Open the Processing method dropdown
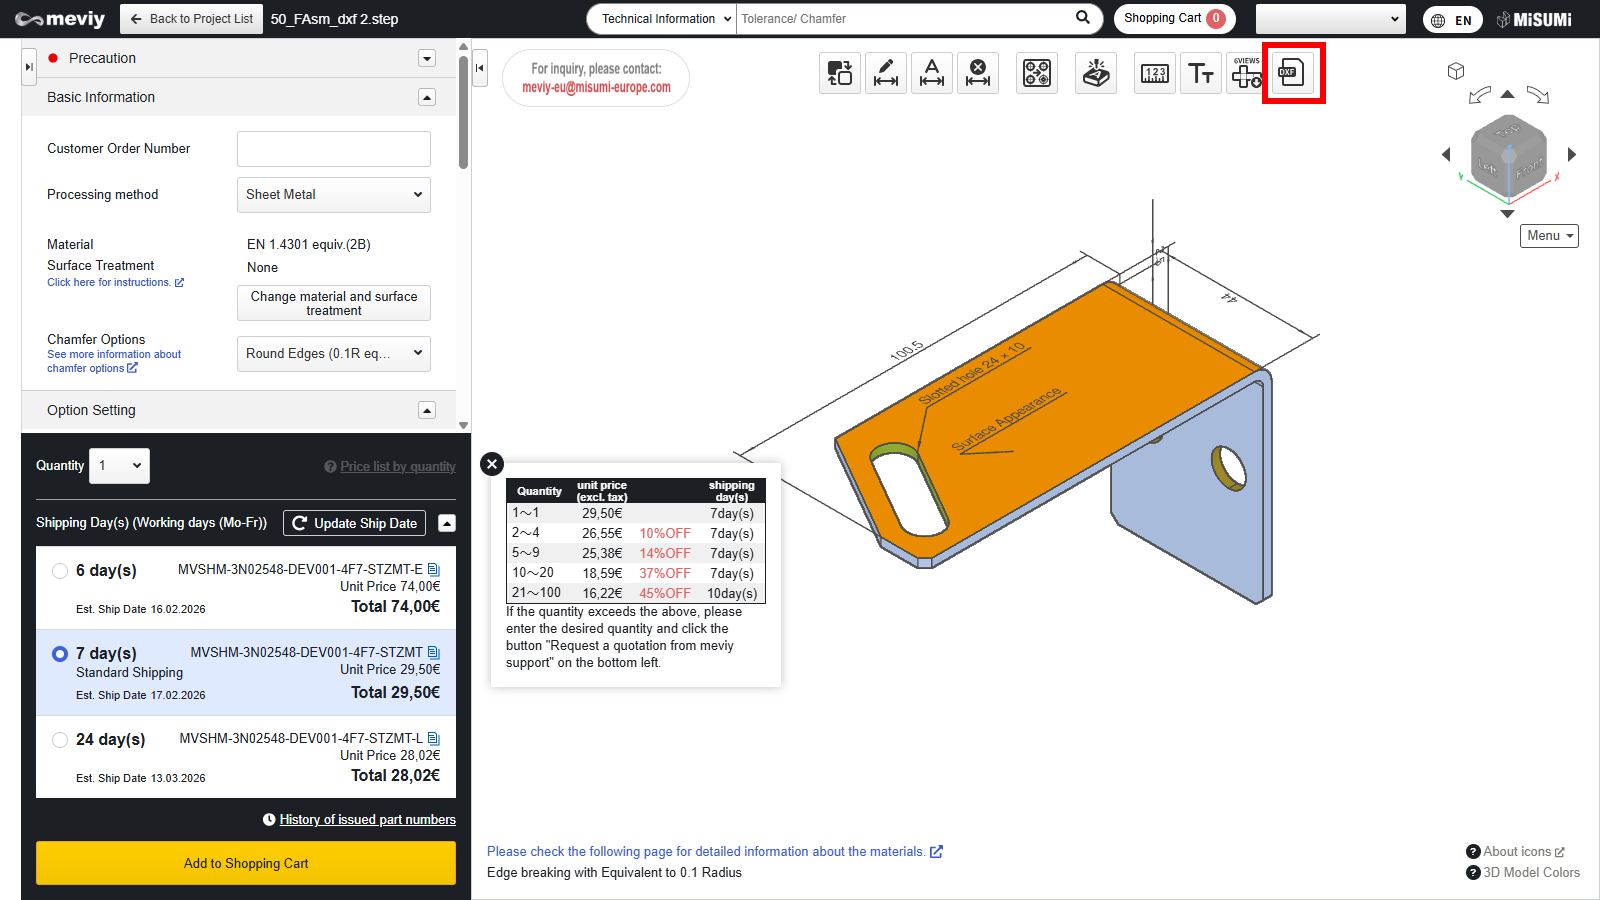The height and width of the screenshot is (900, 1600). (333, 195)
